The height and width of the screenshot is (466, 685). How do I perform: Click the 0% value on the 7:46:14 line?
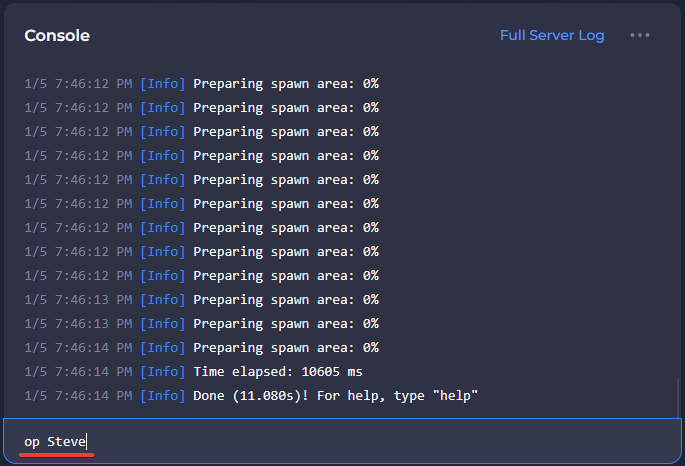(370, 348)
